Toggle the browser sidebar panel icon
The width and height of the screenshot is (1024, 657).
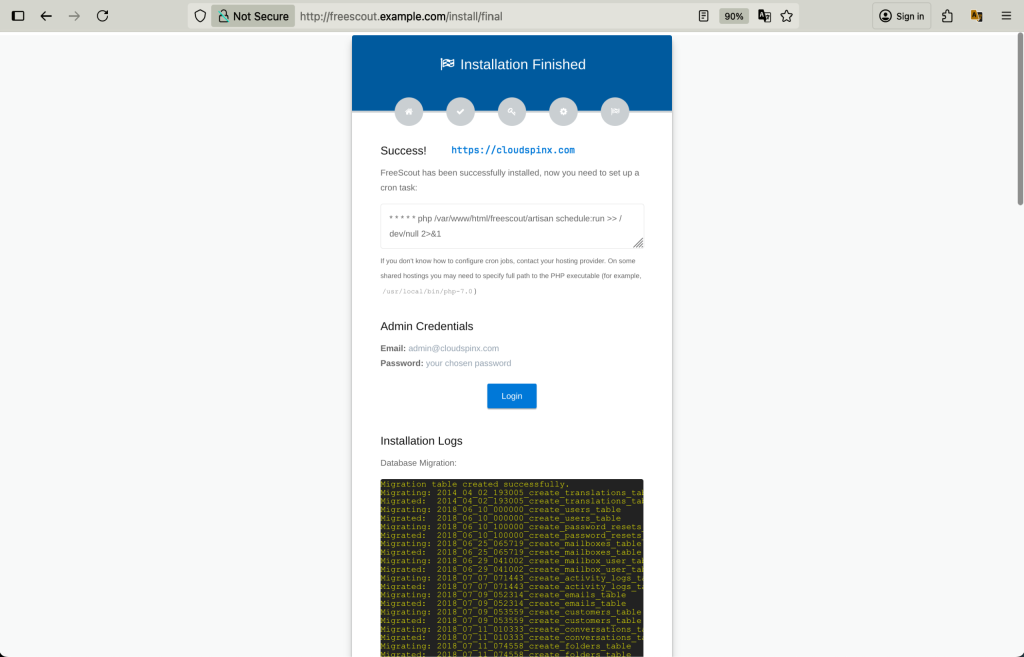(x=17, y=15)
